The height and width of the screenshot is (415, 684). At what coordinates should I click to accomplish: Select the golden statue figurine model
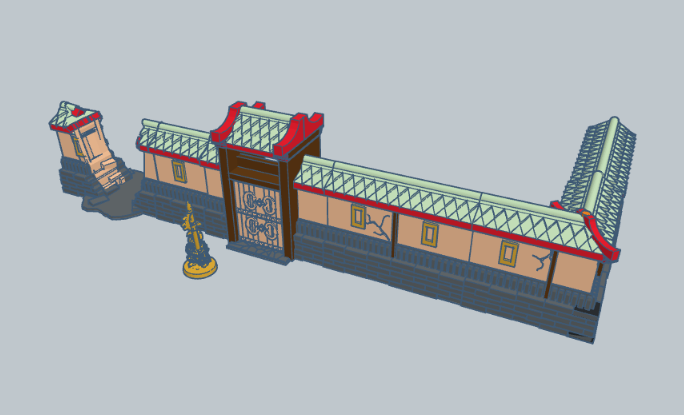[x=199, y=242]
